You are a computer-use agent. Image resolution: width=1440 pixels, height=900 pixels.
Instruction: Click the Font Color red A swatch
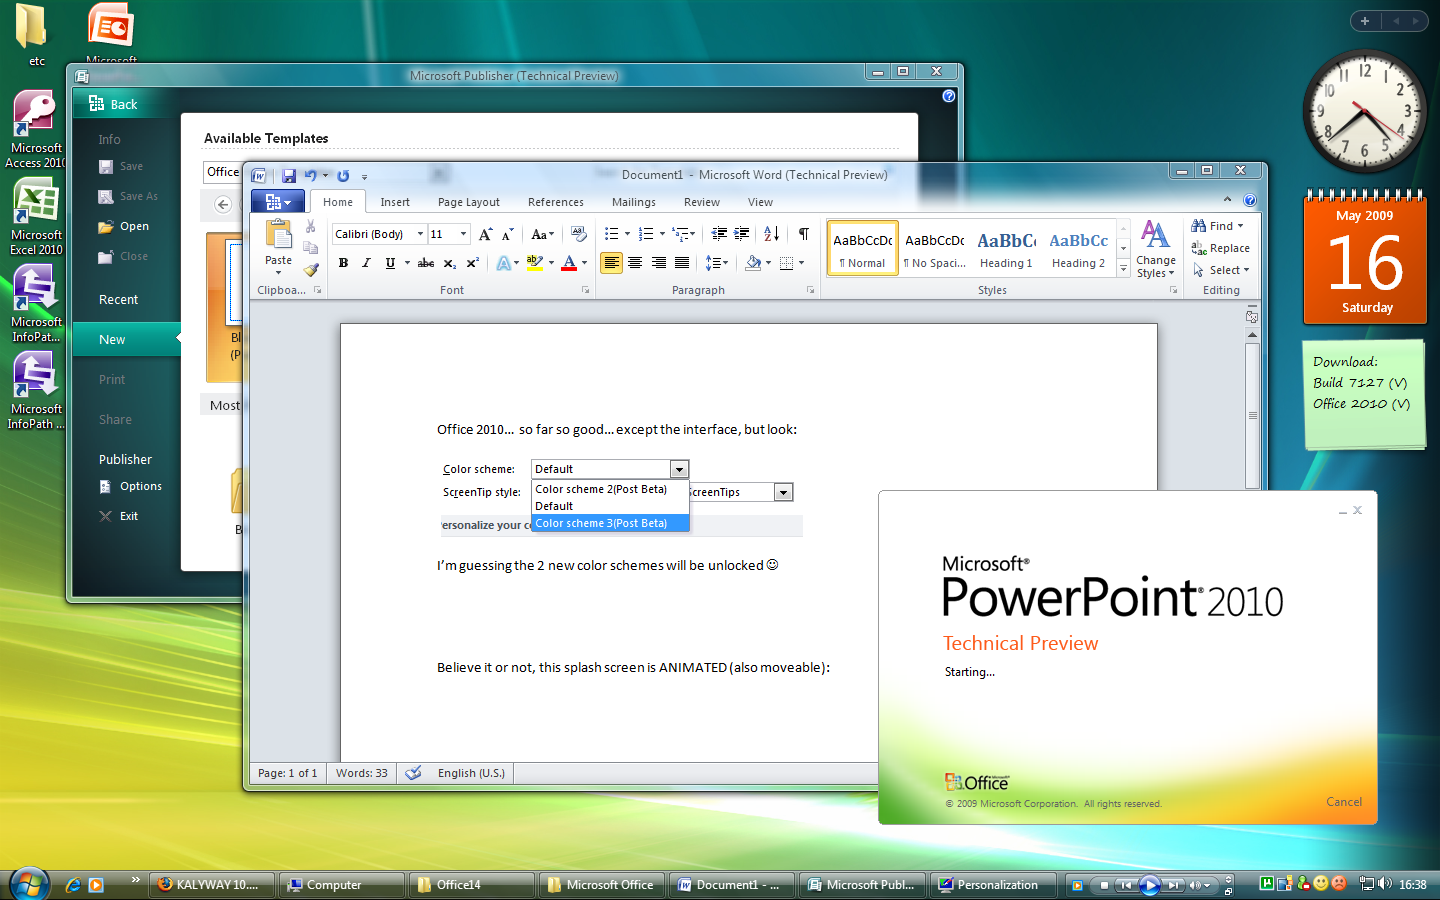(569, 263)
